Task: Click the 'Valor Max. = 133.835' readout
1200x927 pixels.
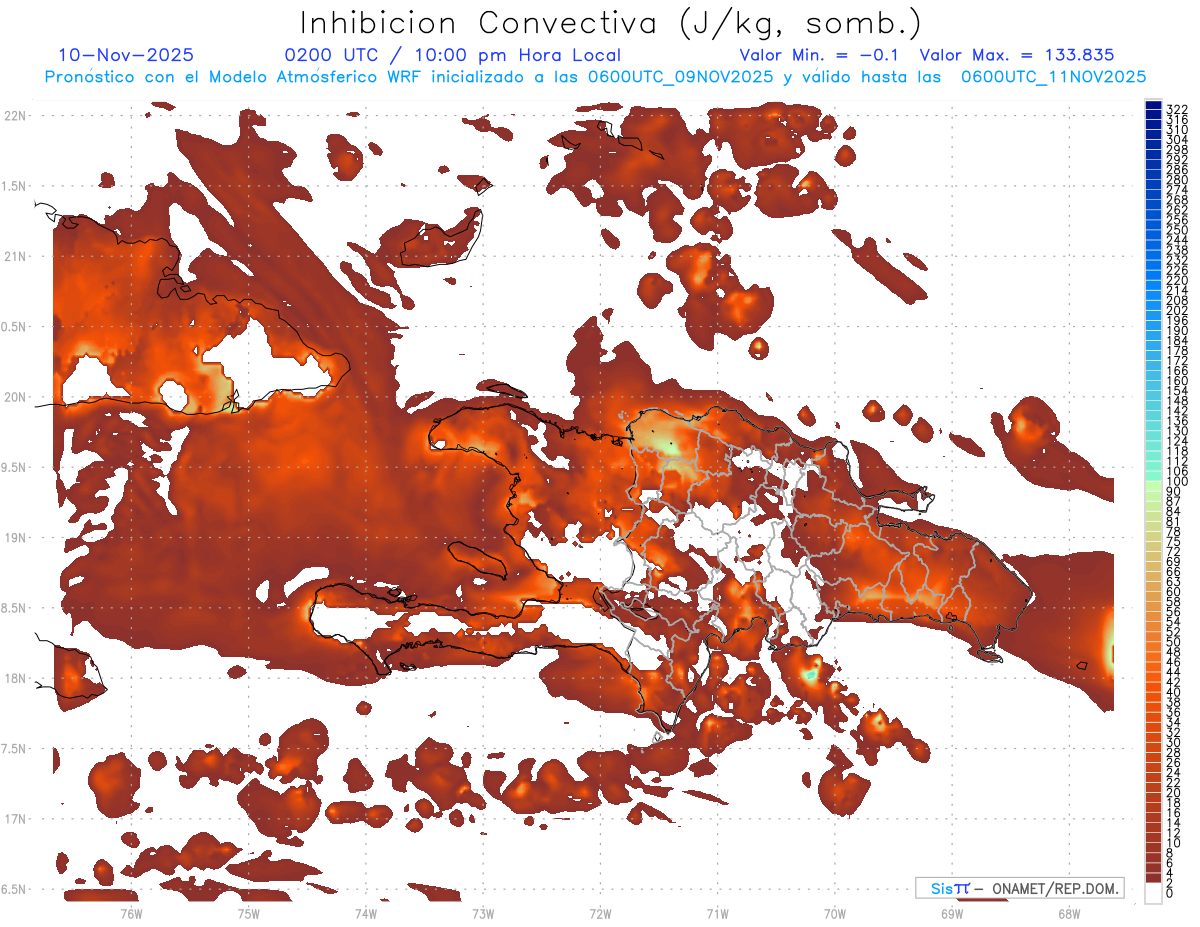Action: (1017, 55)
